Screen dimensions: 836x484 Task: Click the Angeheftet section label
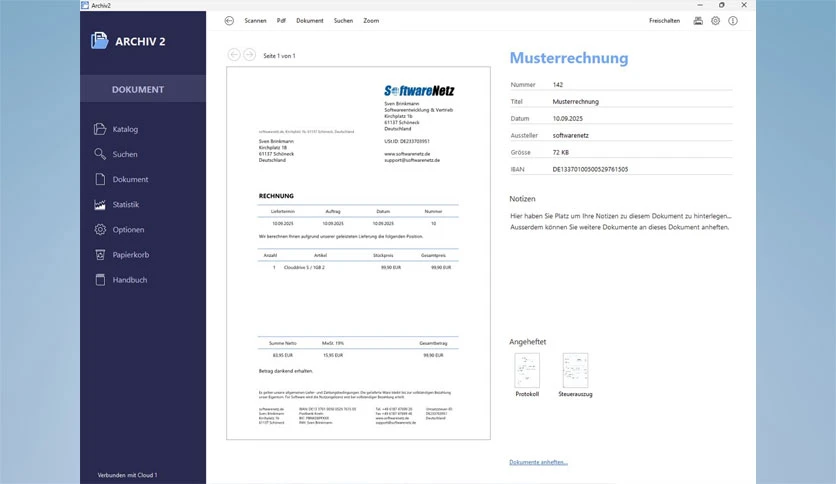coord(528,342)
